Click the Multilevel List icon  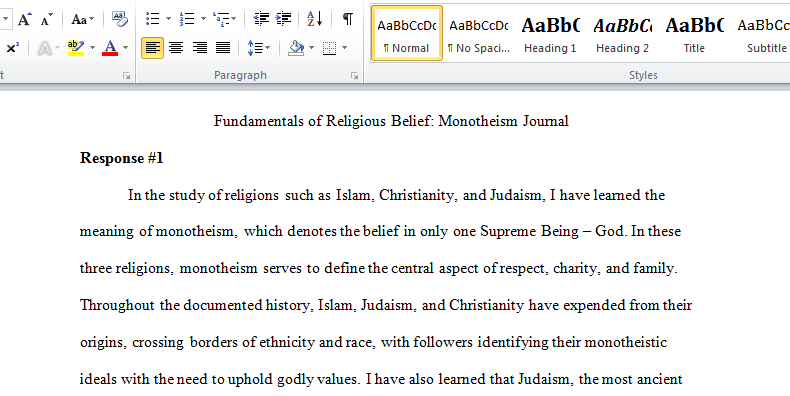[221, 19]
